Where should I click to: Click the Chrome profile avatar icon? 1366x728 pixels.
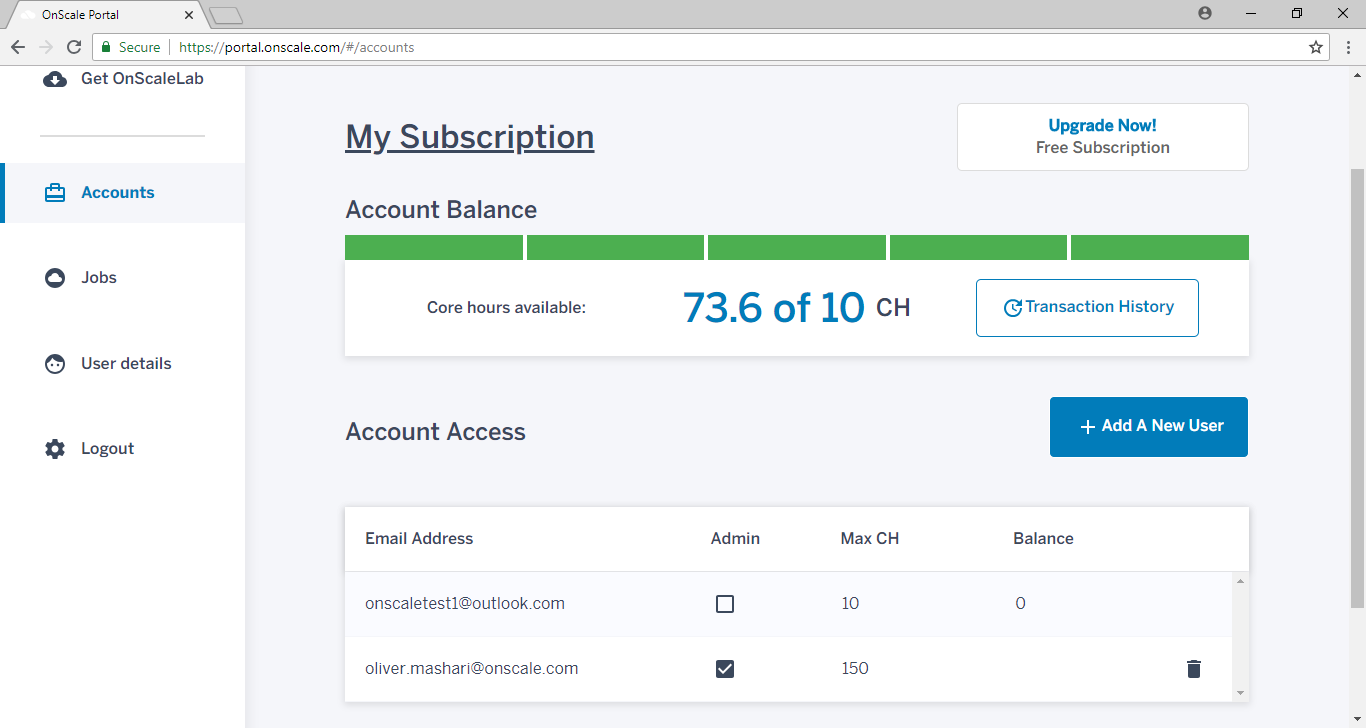[x=1204, y=13]
